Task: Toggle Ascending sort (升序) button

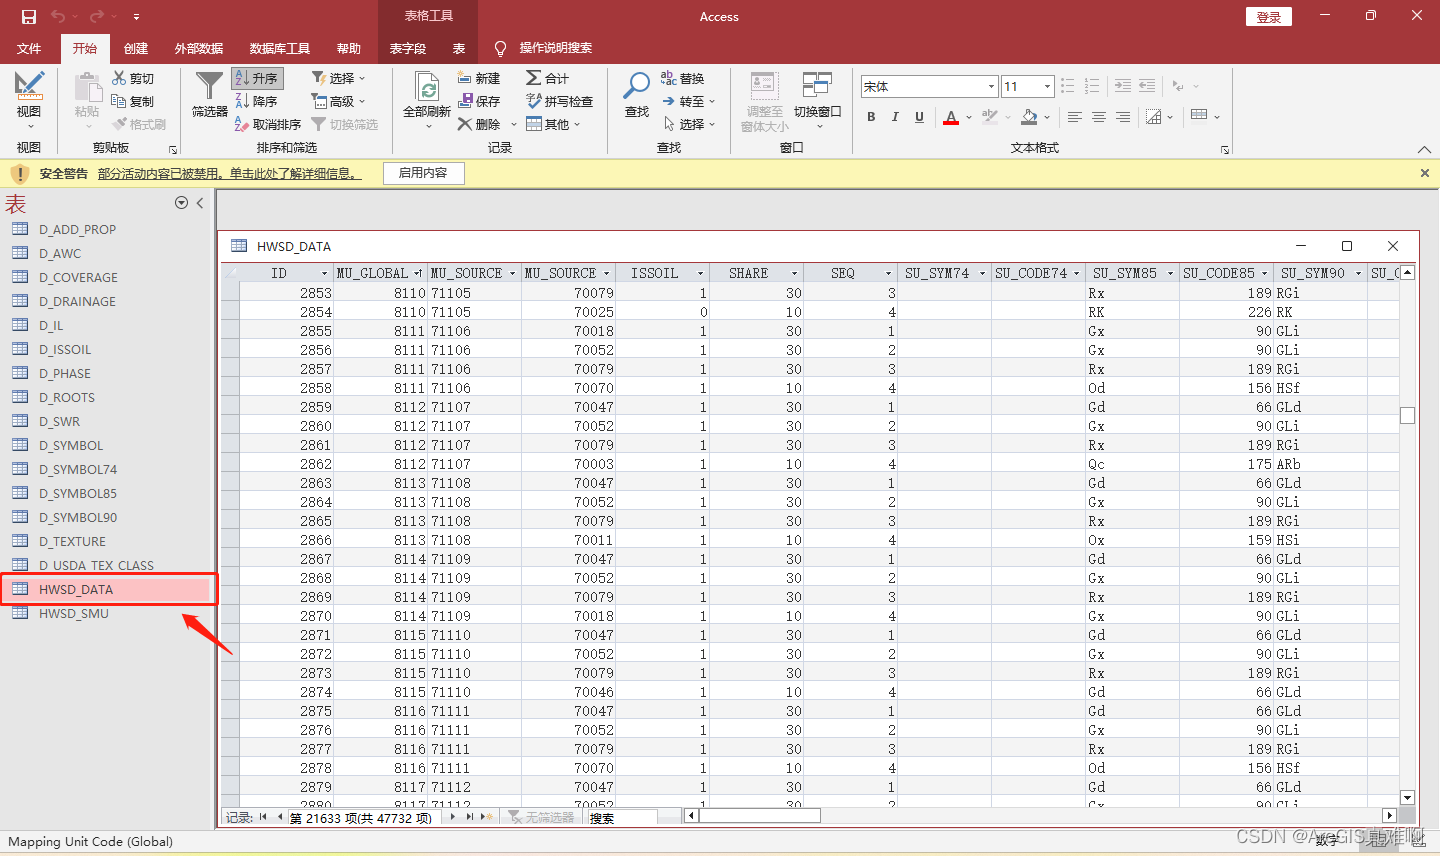Action: click(258, 78)
